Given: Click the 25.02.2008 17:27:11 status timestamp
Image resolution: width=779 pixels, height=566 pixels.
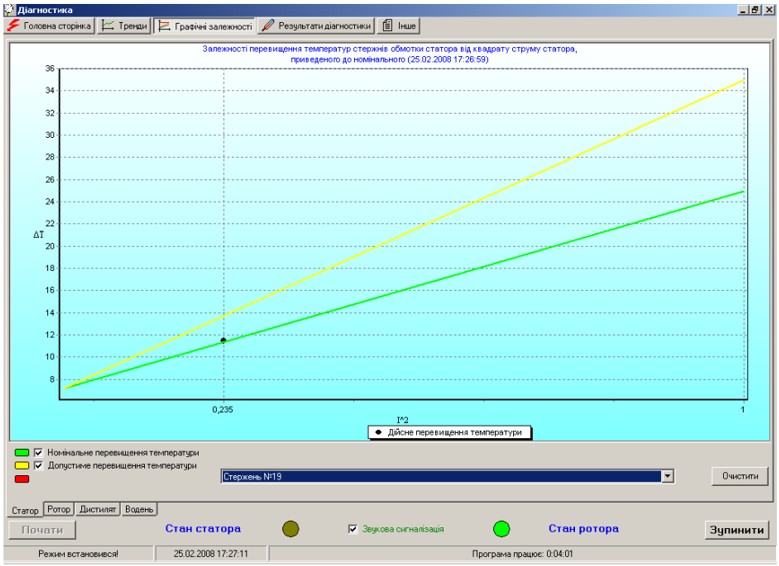Looking at the screenshot, I should click(211, 554).
